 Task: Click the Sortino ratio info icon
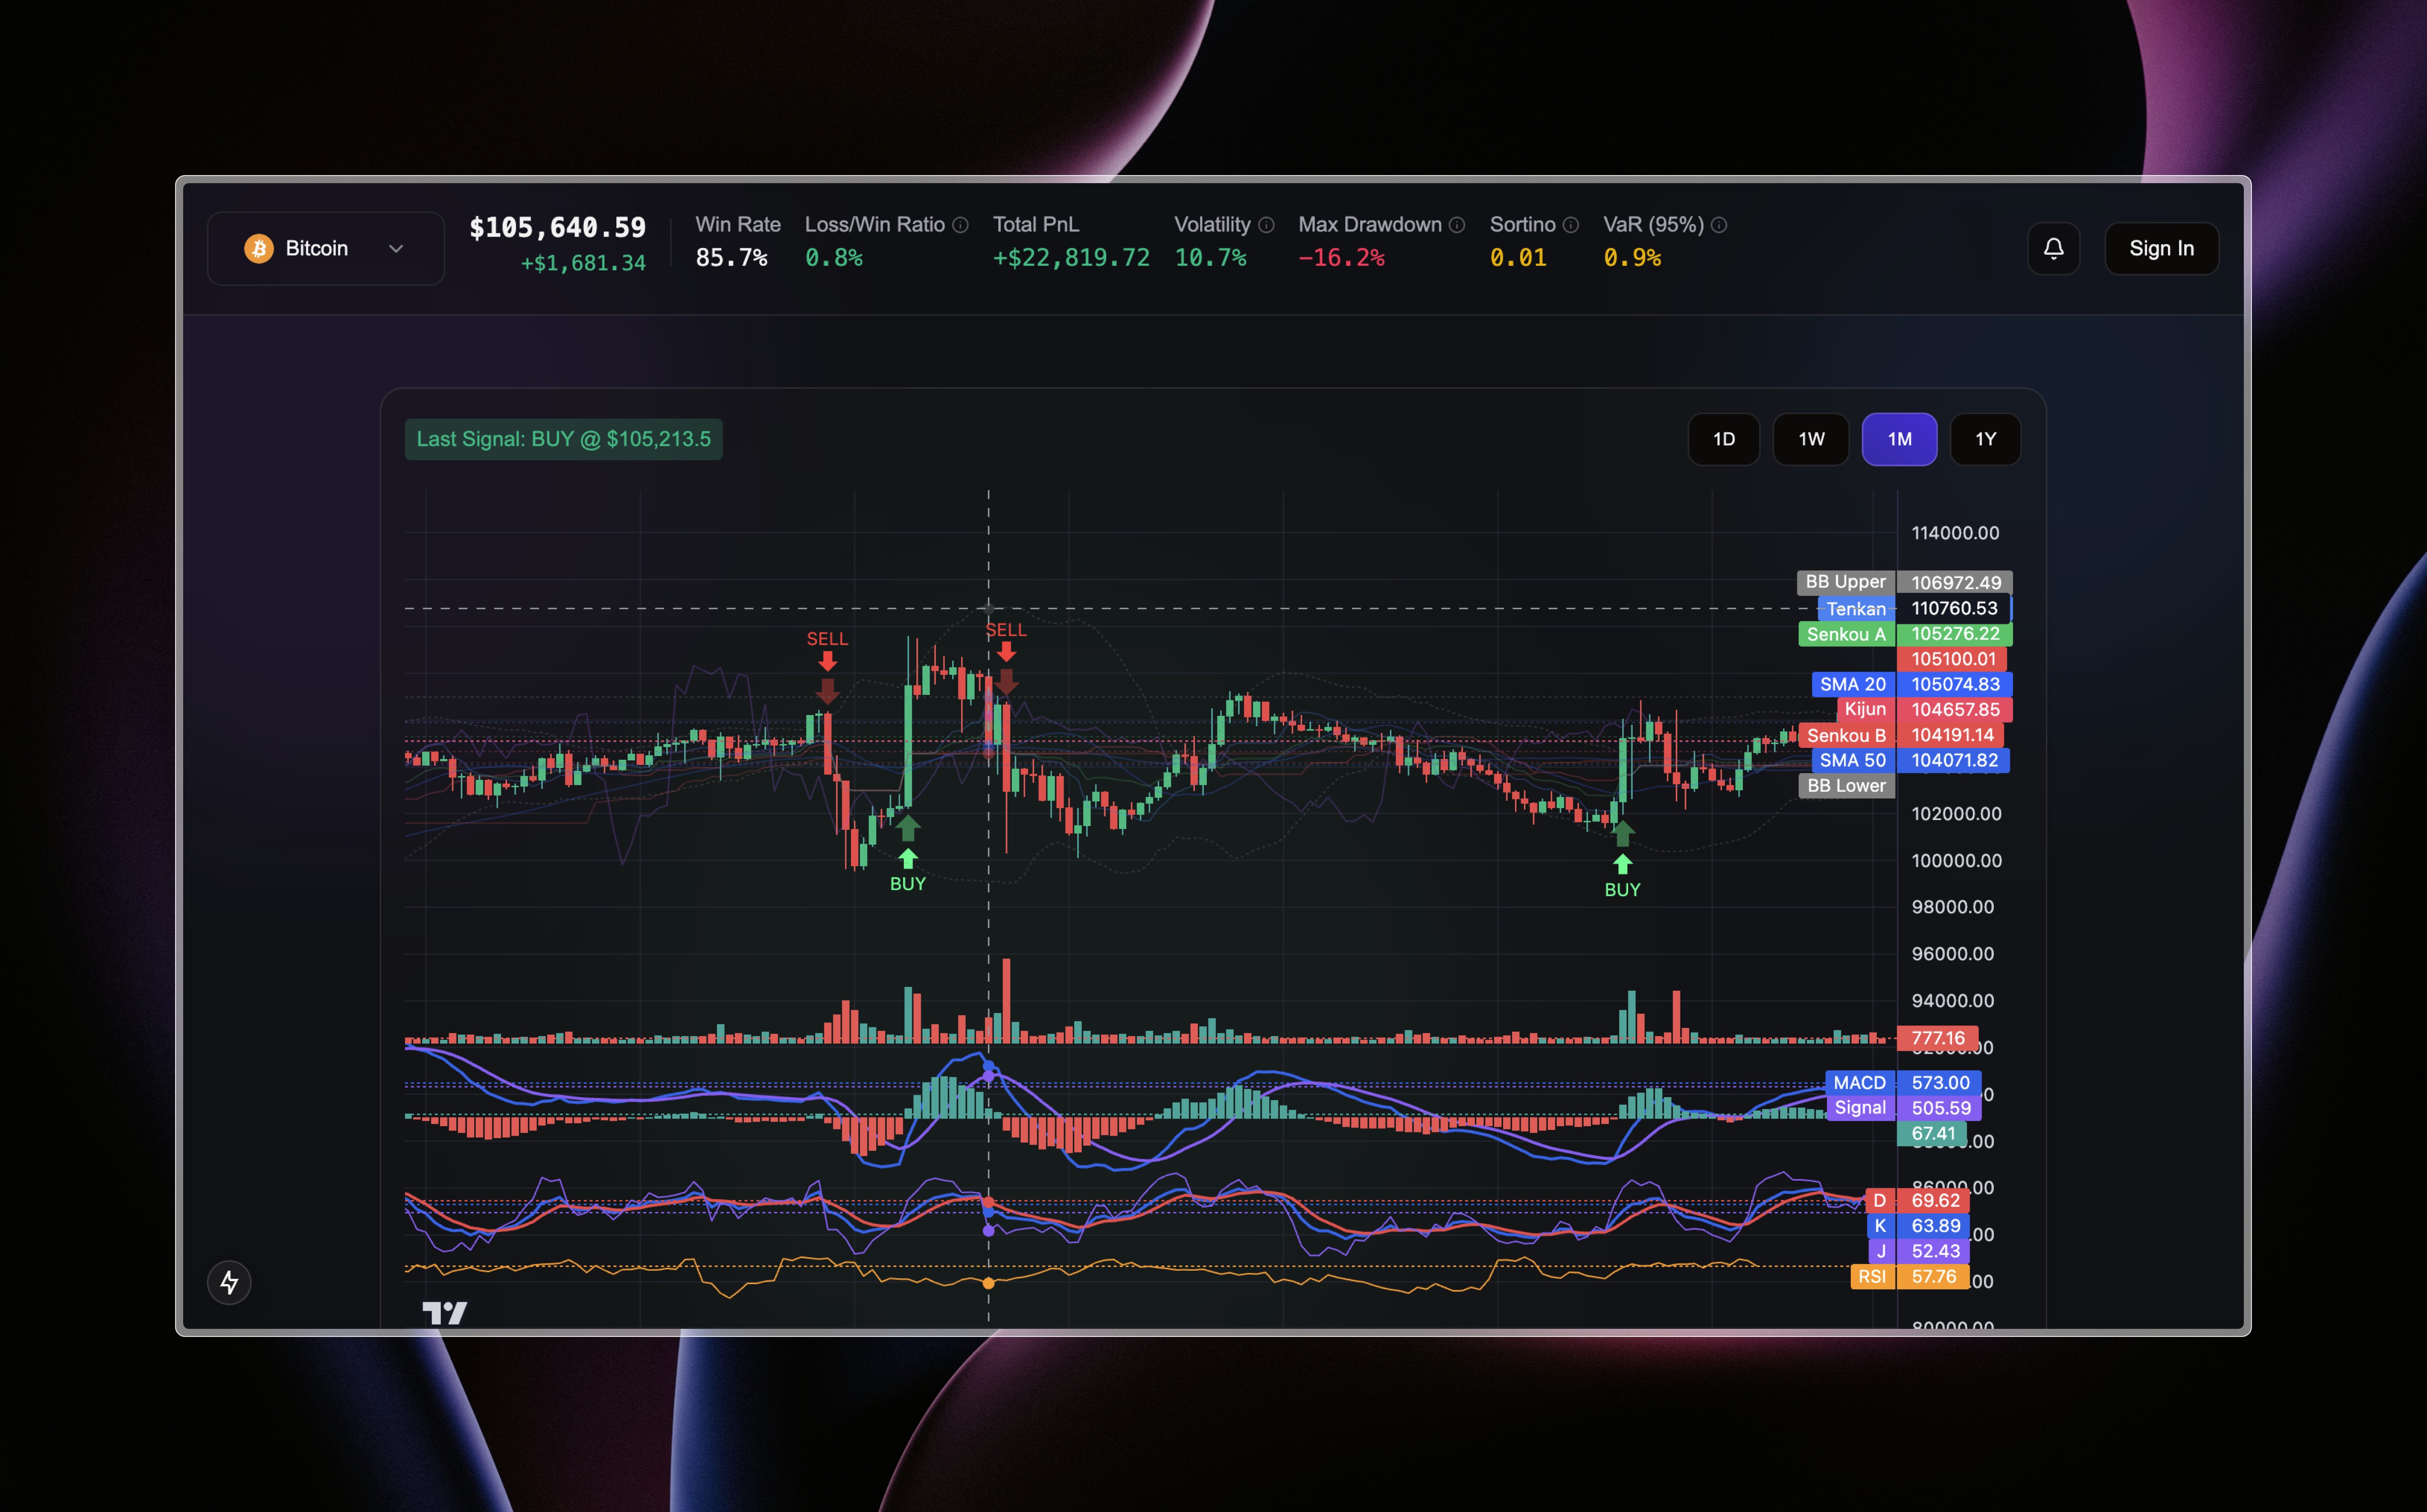(1571, 225)
